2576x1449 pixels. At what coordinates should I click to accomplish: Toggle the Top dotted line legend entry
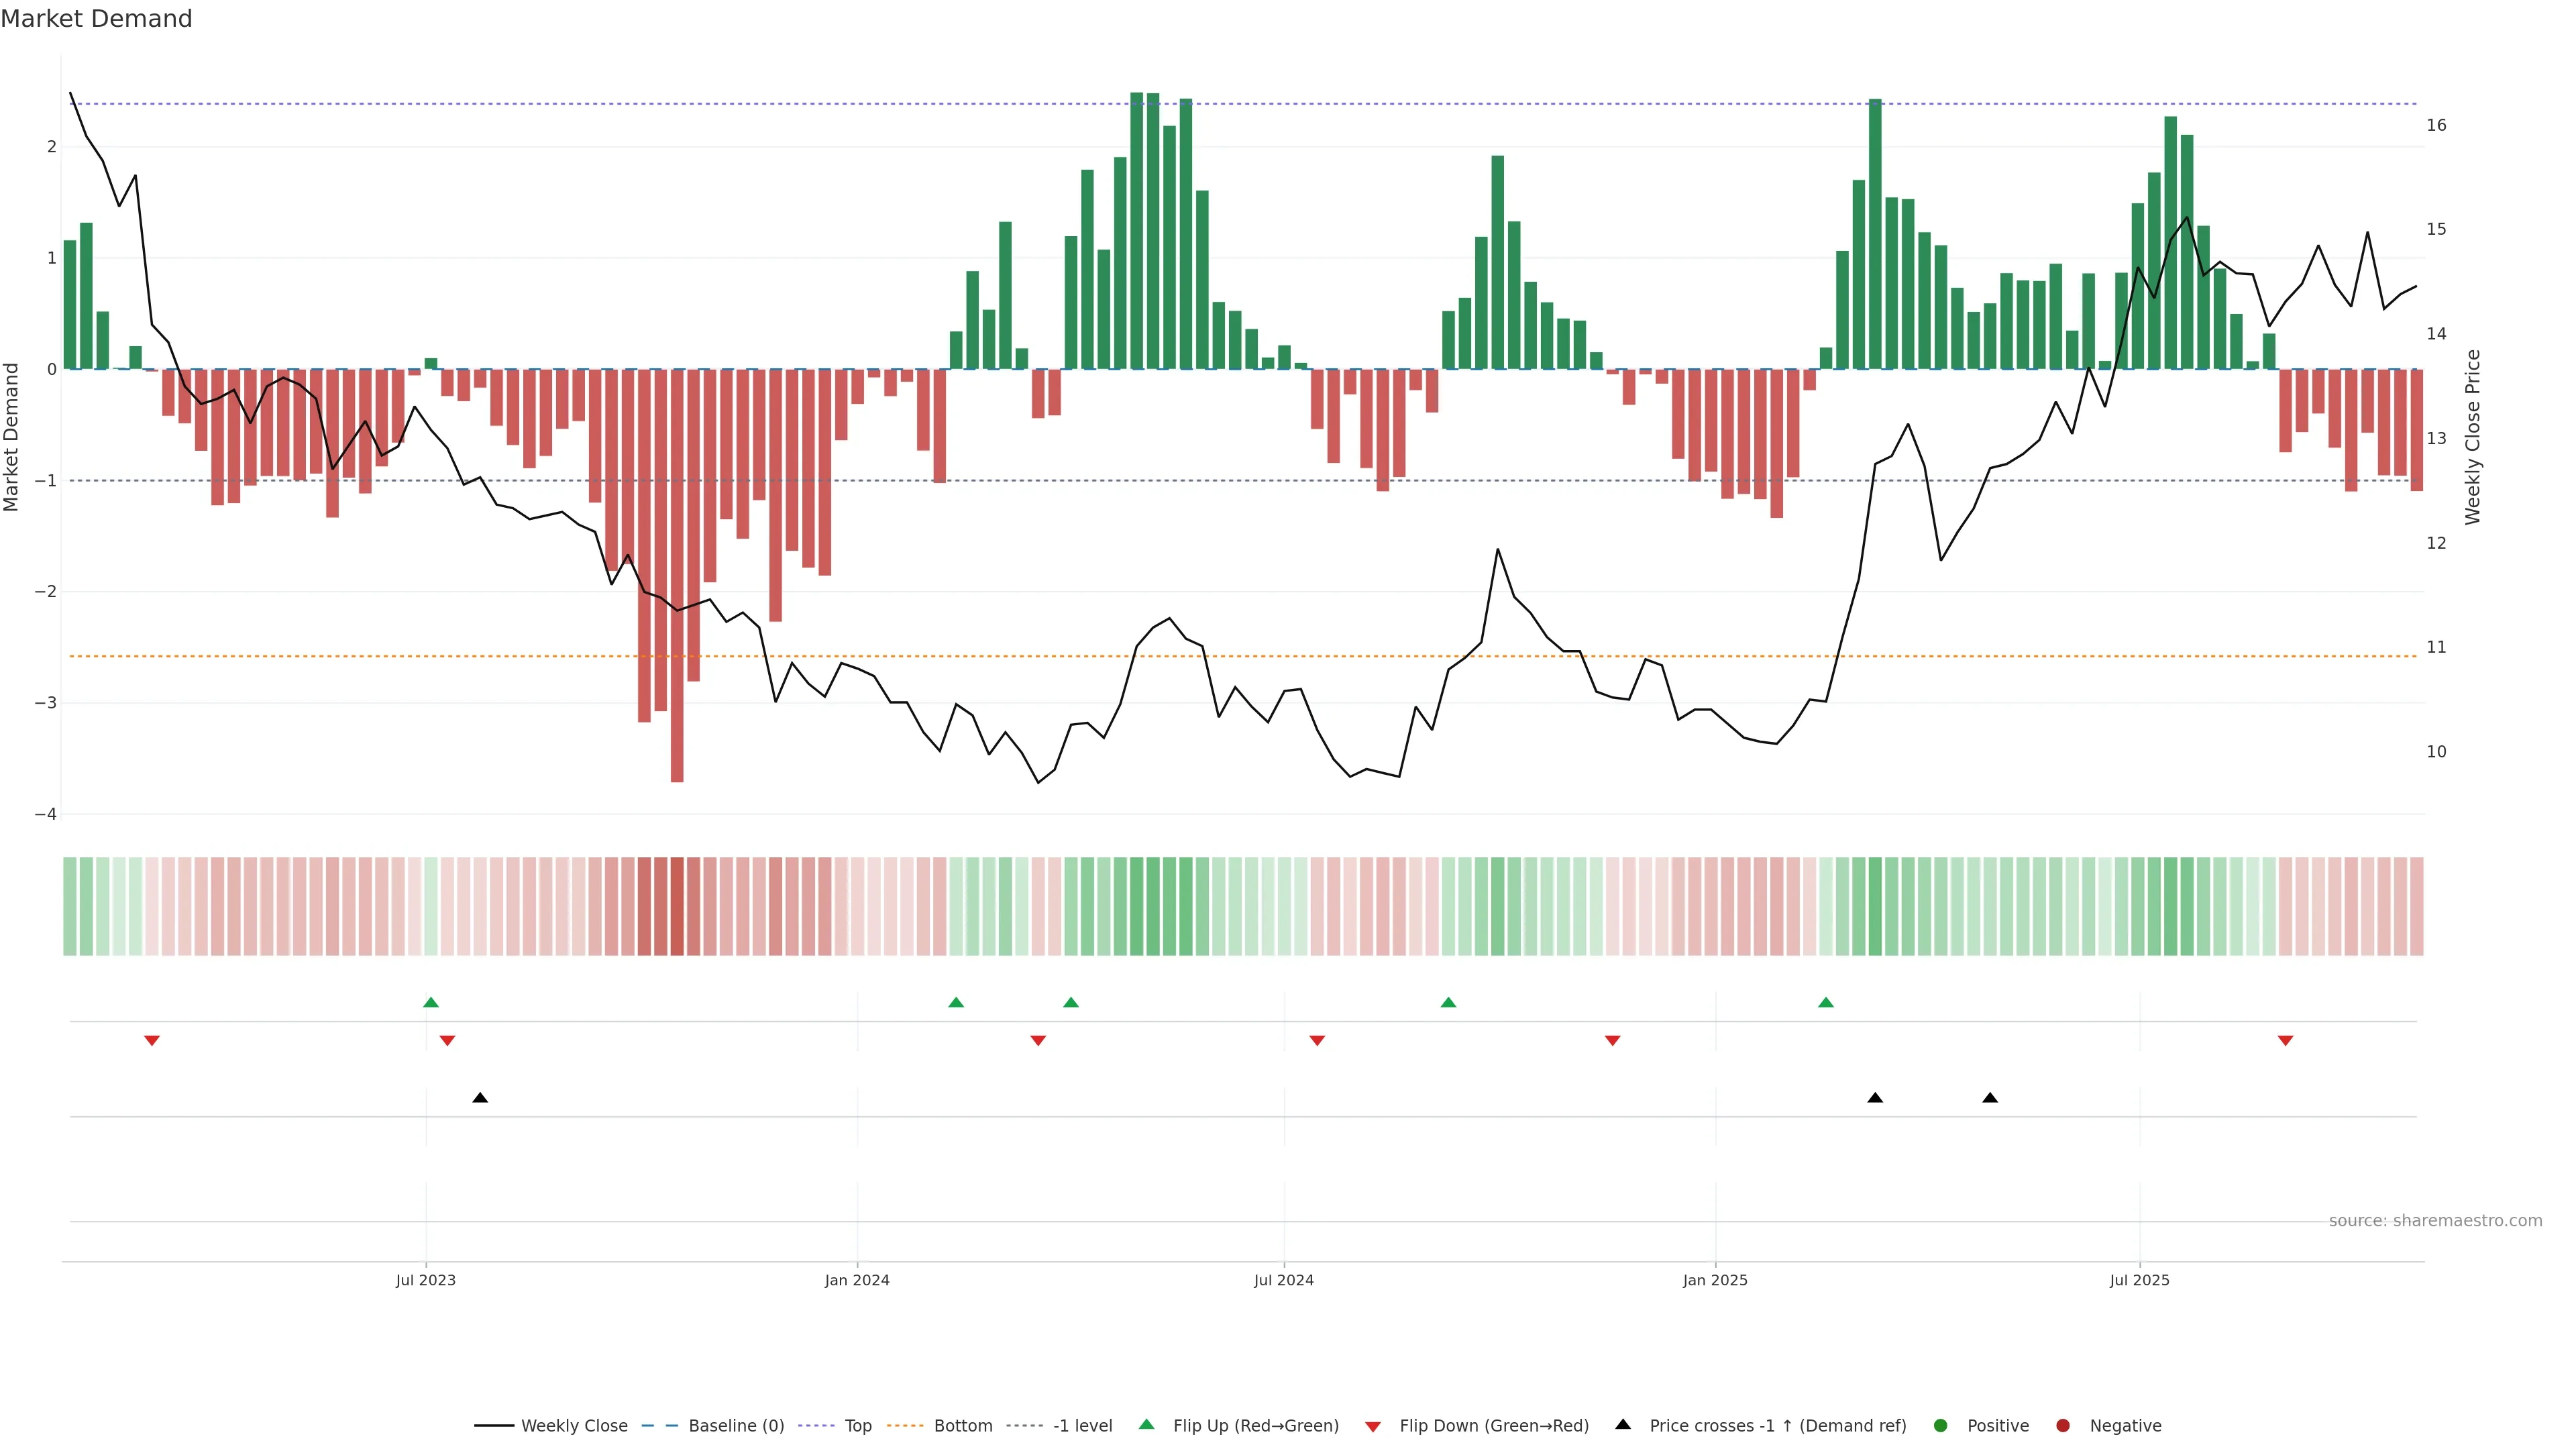pyautogui.click(x=857, y=1425)
